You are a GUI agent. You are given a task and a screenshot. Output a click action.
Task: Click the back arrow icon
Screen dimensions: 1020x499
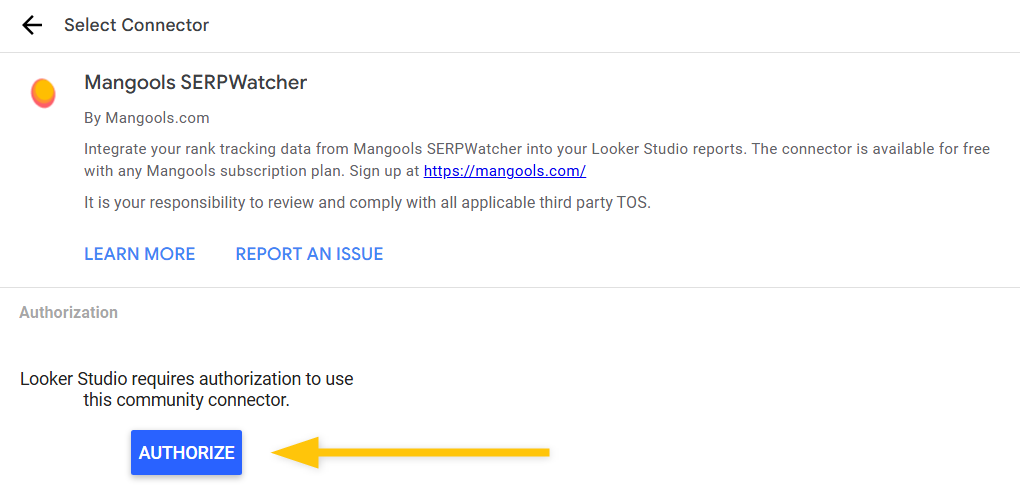click(32, 25)
